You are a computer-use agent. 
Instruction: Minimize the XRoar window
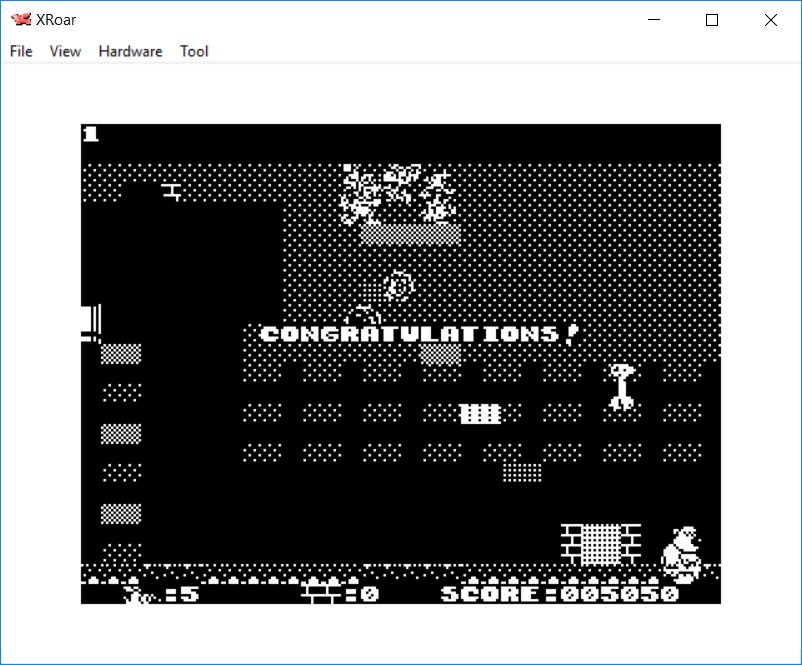point(654,20)
